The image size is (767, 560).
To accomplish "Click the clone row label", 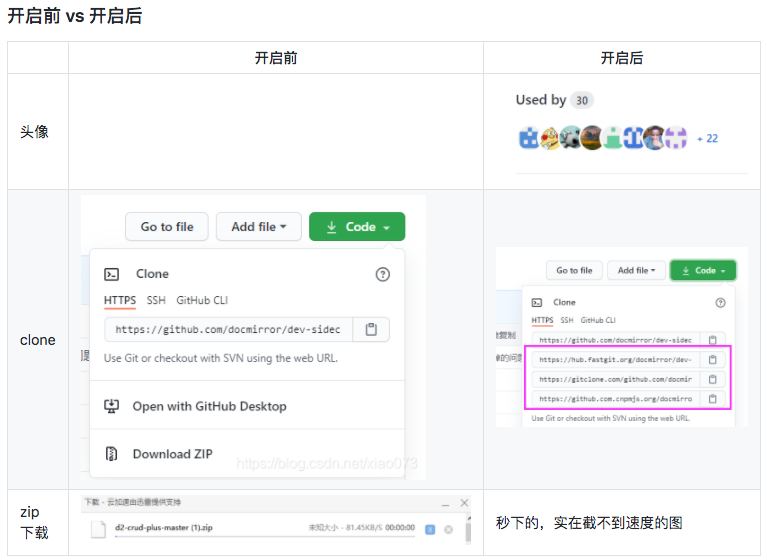I will tap(38, 340).
